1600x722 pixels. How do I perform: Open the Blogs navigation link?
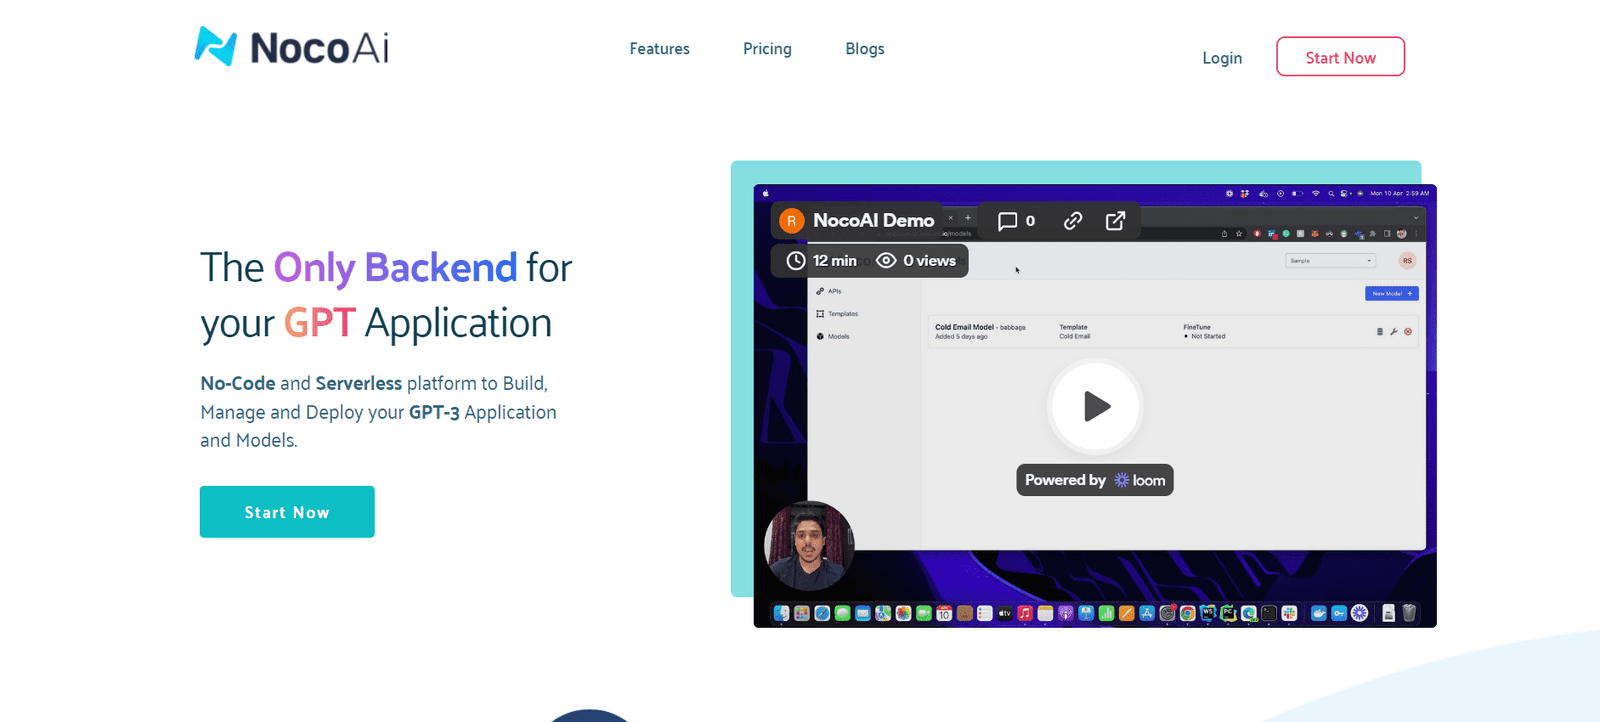pos(864,49)
